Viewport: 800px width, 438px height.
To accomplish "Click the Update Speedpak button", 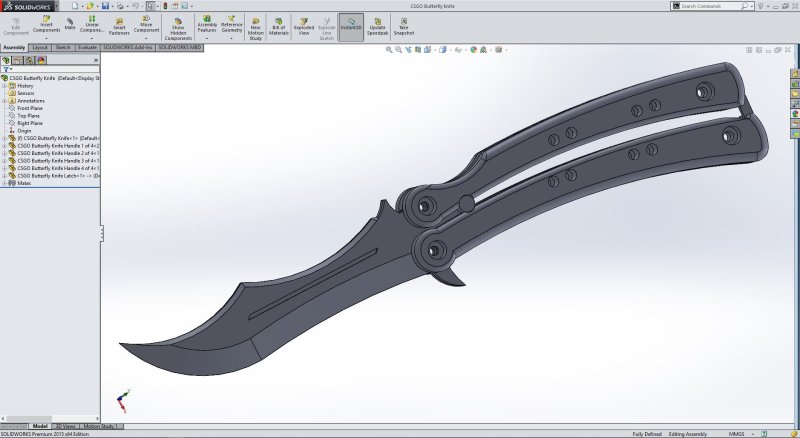I will [377, 26].
